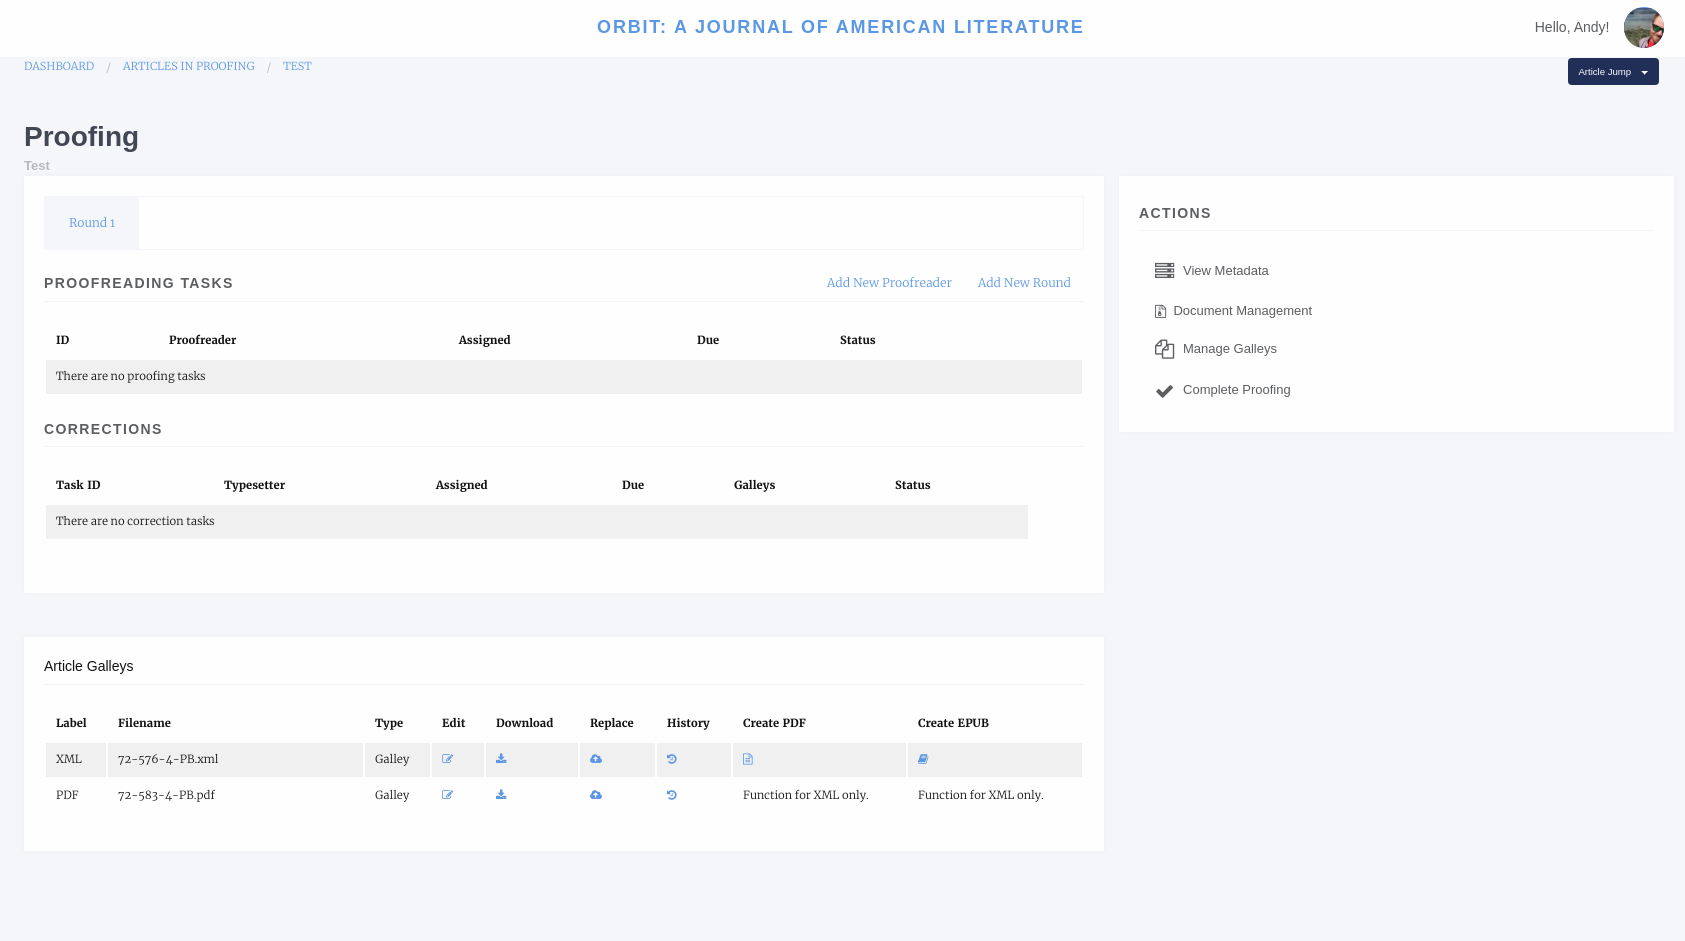Viewport: 1685px width, 941px height.
Task: Create EPUB from the XML galley
Action: (923, 759)
